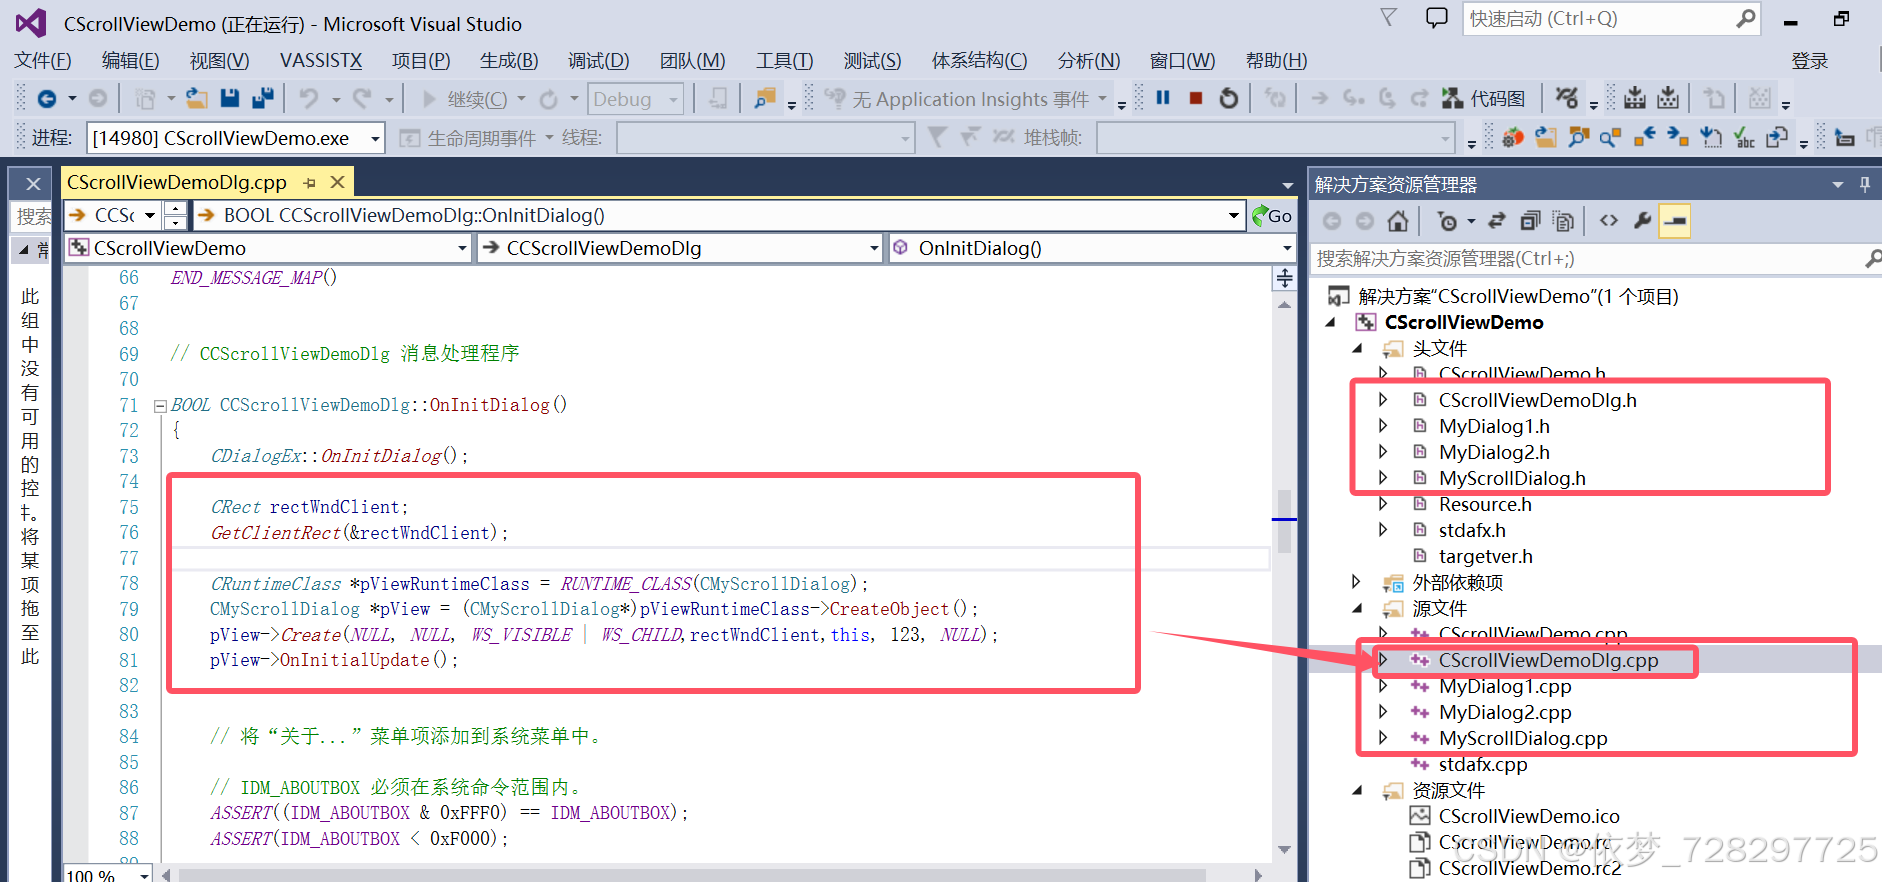The width and height of the screenshot is (1882, 882).
Task: Open Properties via the wrench icon
Action: [x=1642, y=221]
